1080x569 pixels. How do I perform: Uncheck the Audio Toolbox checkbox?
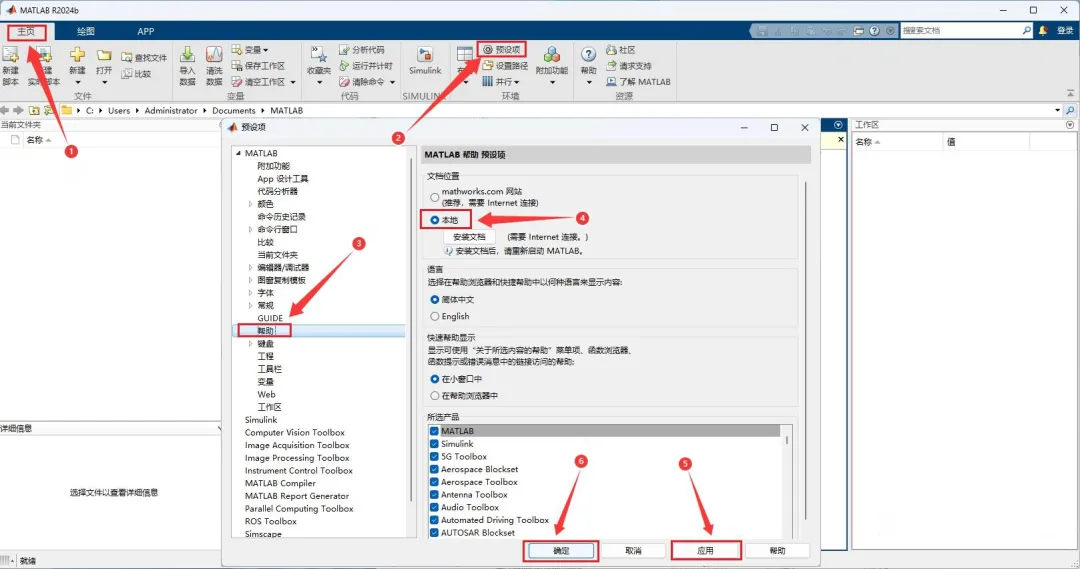coord(434,507)
